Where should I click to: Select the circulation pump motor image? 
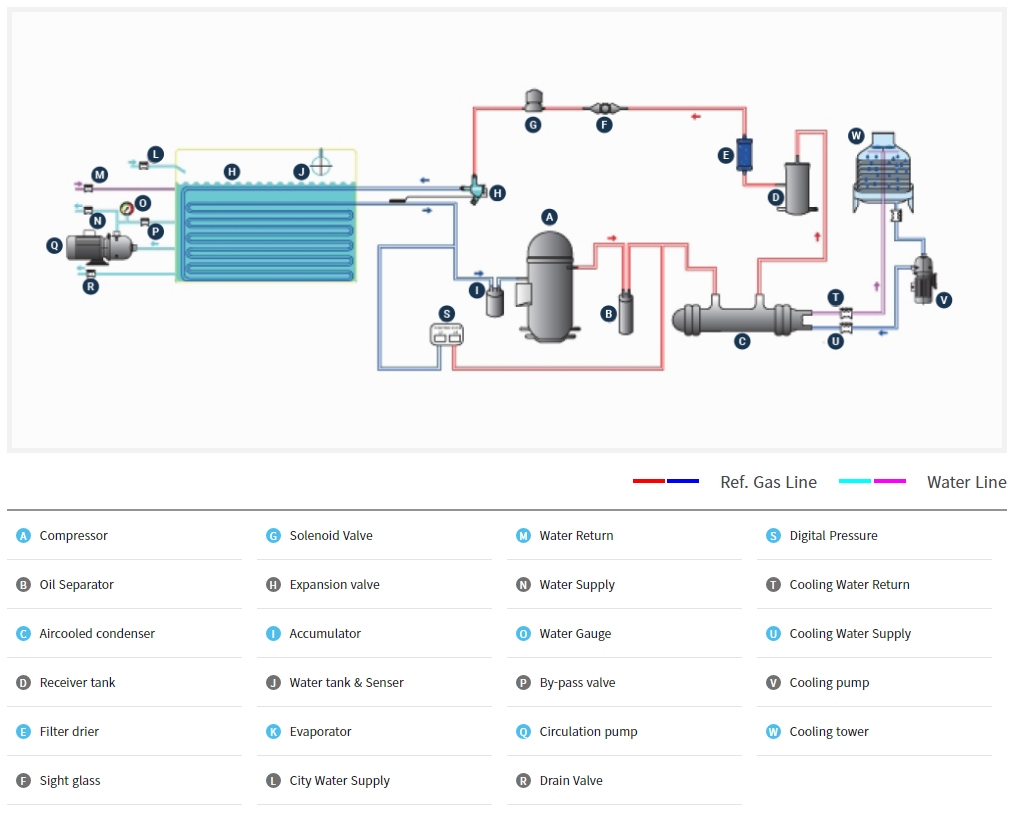point(96,246)
